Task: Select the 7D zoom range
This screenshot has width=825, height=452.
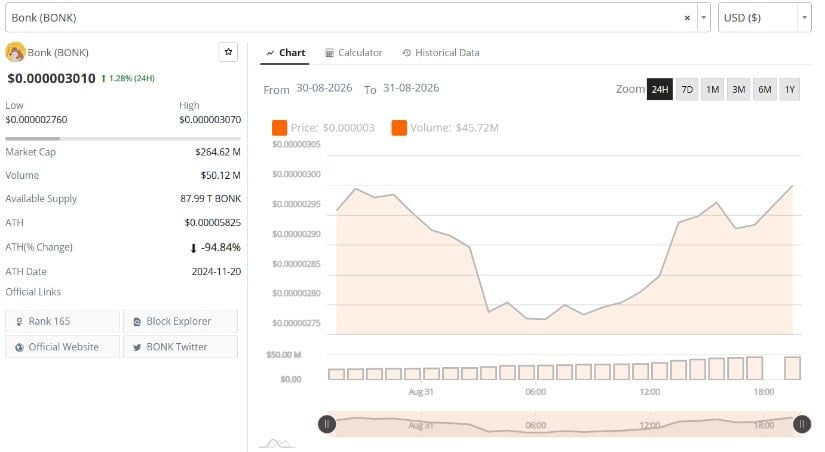Action: 687,89
